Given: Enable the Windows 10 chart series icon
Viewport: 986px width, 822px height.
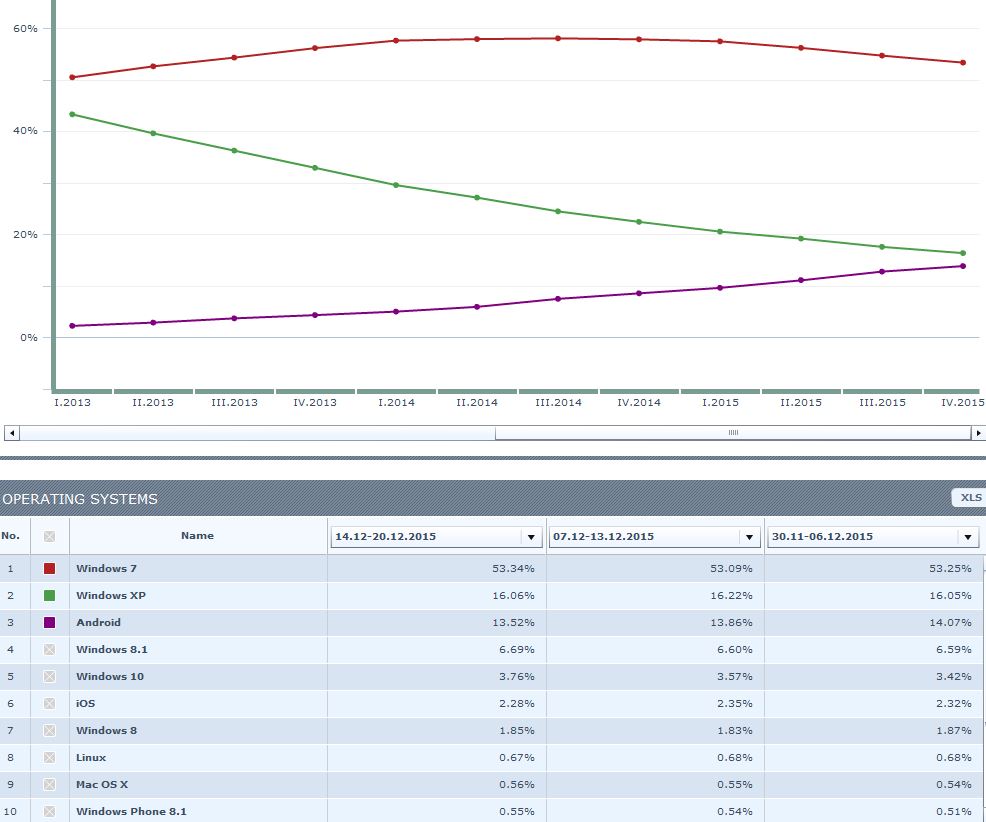Looking at the screenshot, I should click(50, 677).
